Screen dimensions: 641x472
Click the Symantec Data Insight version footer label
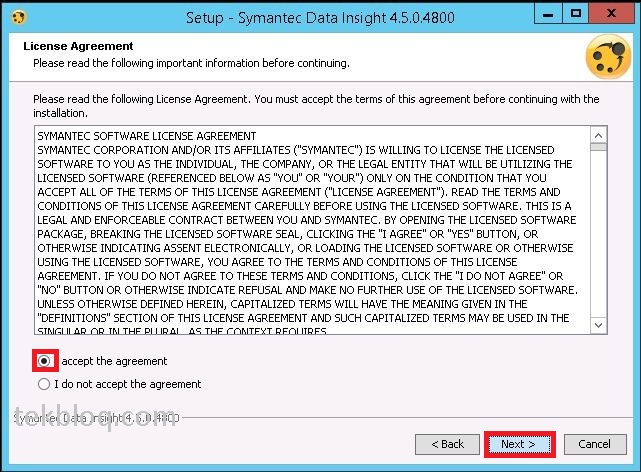pyautogui.click(x=96, y=418)
